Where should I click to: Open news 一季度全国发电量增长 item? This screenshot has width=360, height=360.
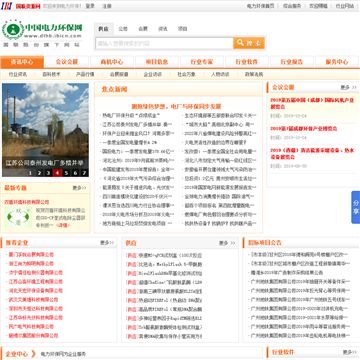click(x=129, y=142)
